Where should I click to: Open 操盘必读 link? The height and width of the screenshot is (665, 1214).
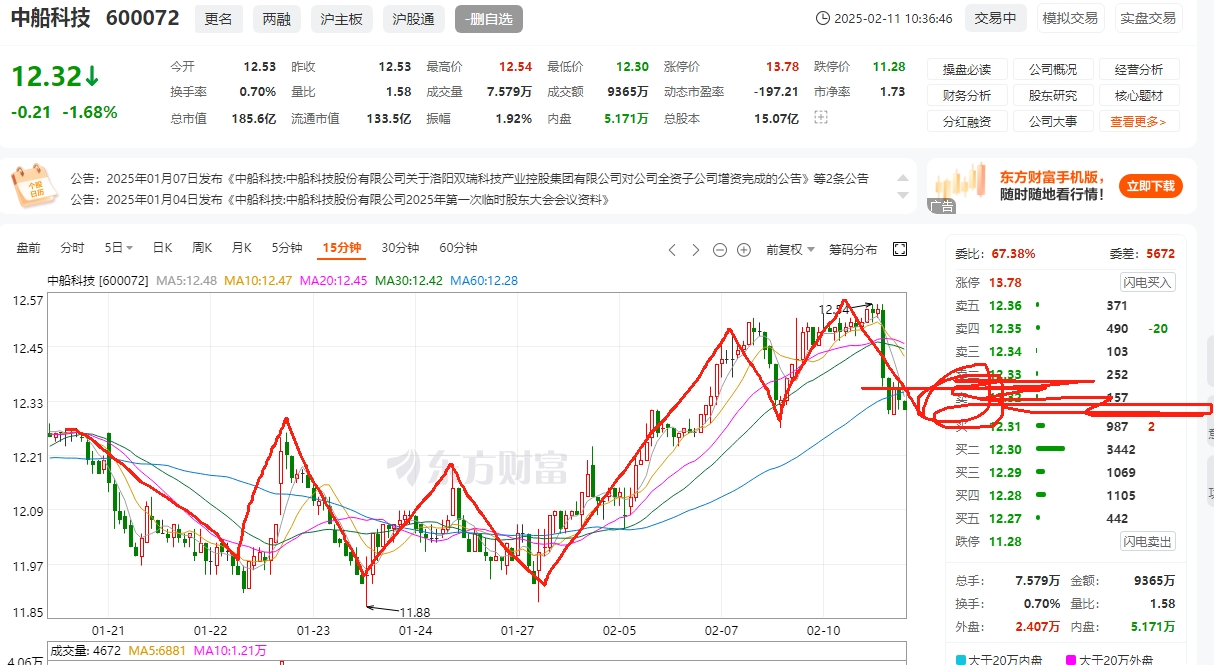pos(967,70)
